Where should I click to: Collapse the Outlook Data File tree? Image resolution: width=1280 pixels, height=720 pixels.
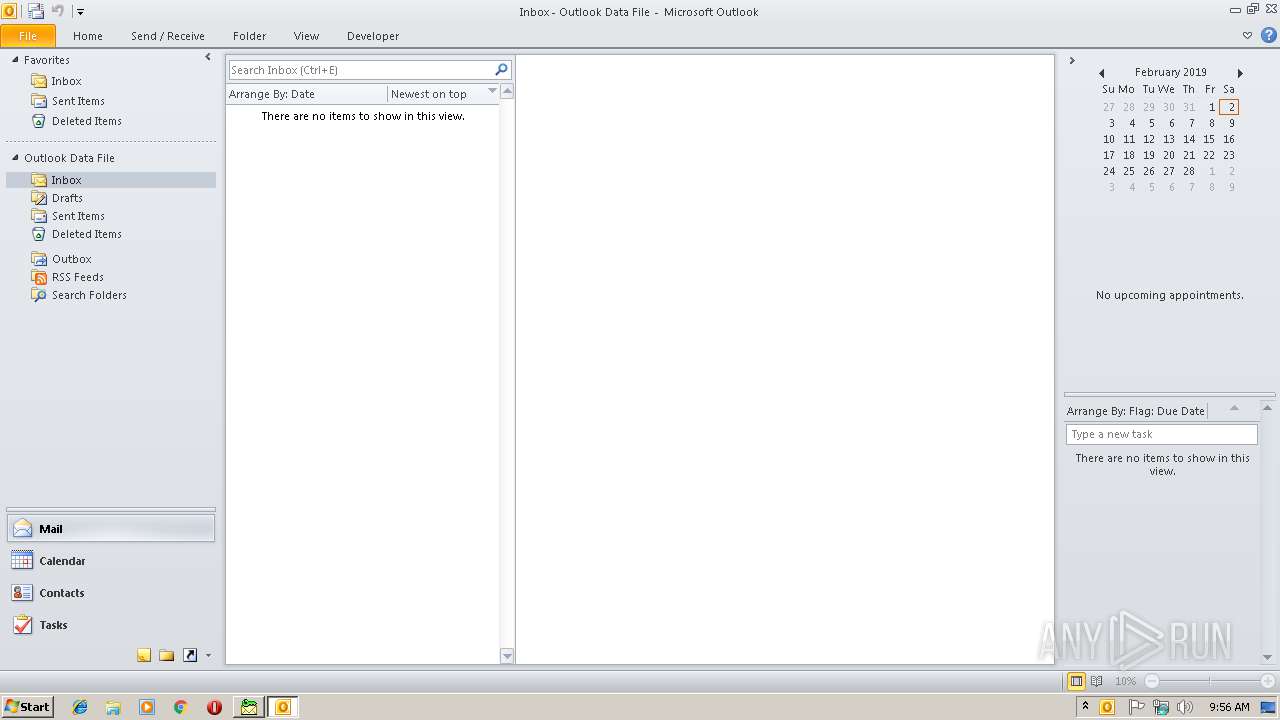tap(15, 158)
